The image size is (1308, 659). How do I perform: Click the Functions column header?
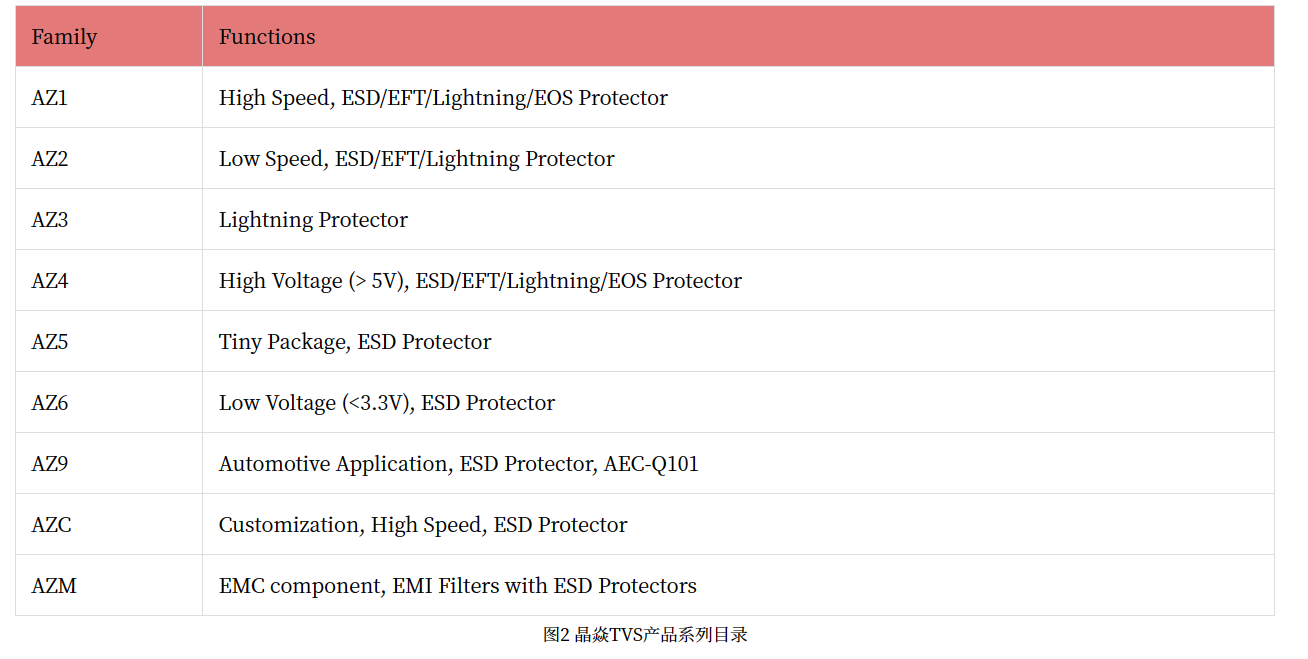point(267,37)
